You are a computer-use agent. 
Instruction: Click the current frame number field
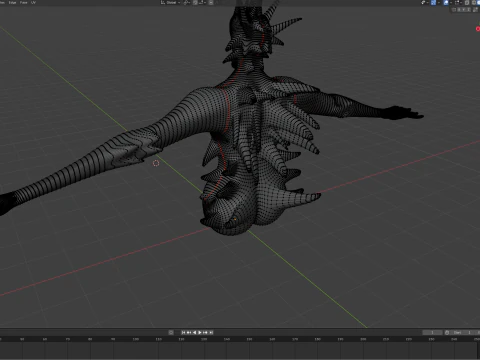pyautogui.click(x=432, y=332)
